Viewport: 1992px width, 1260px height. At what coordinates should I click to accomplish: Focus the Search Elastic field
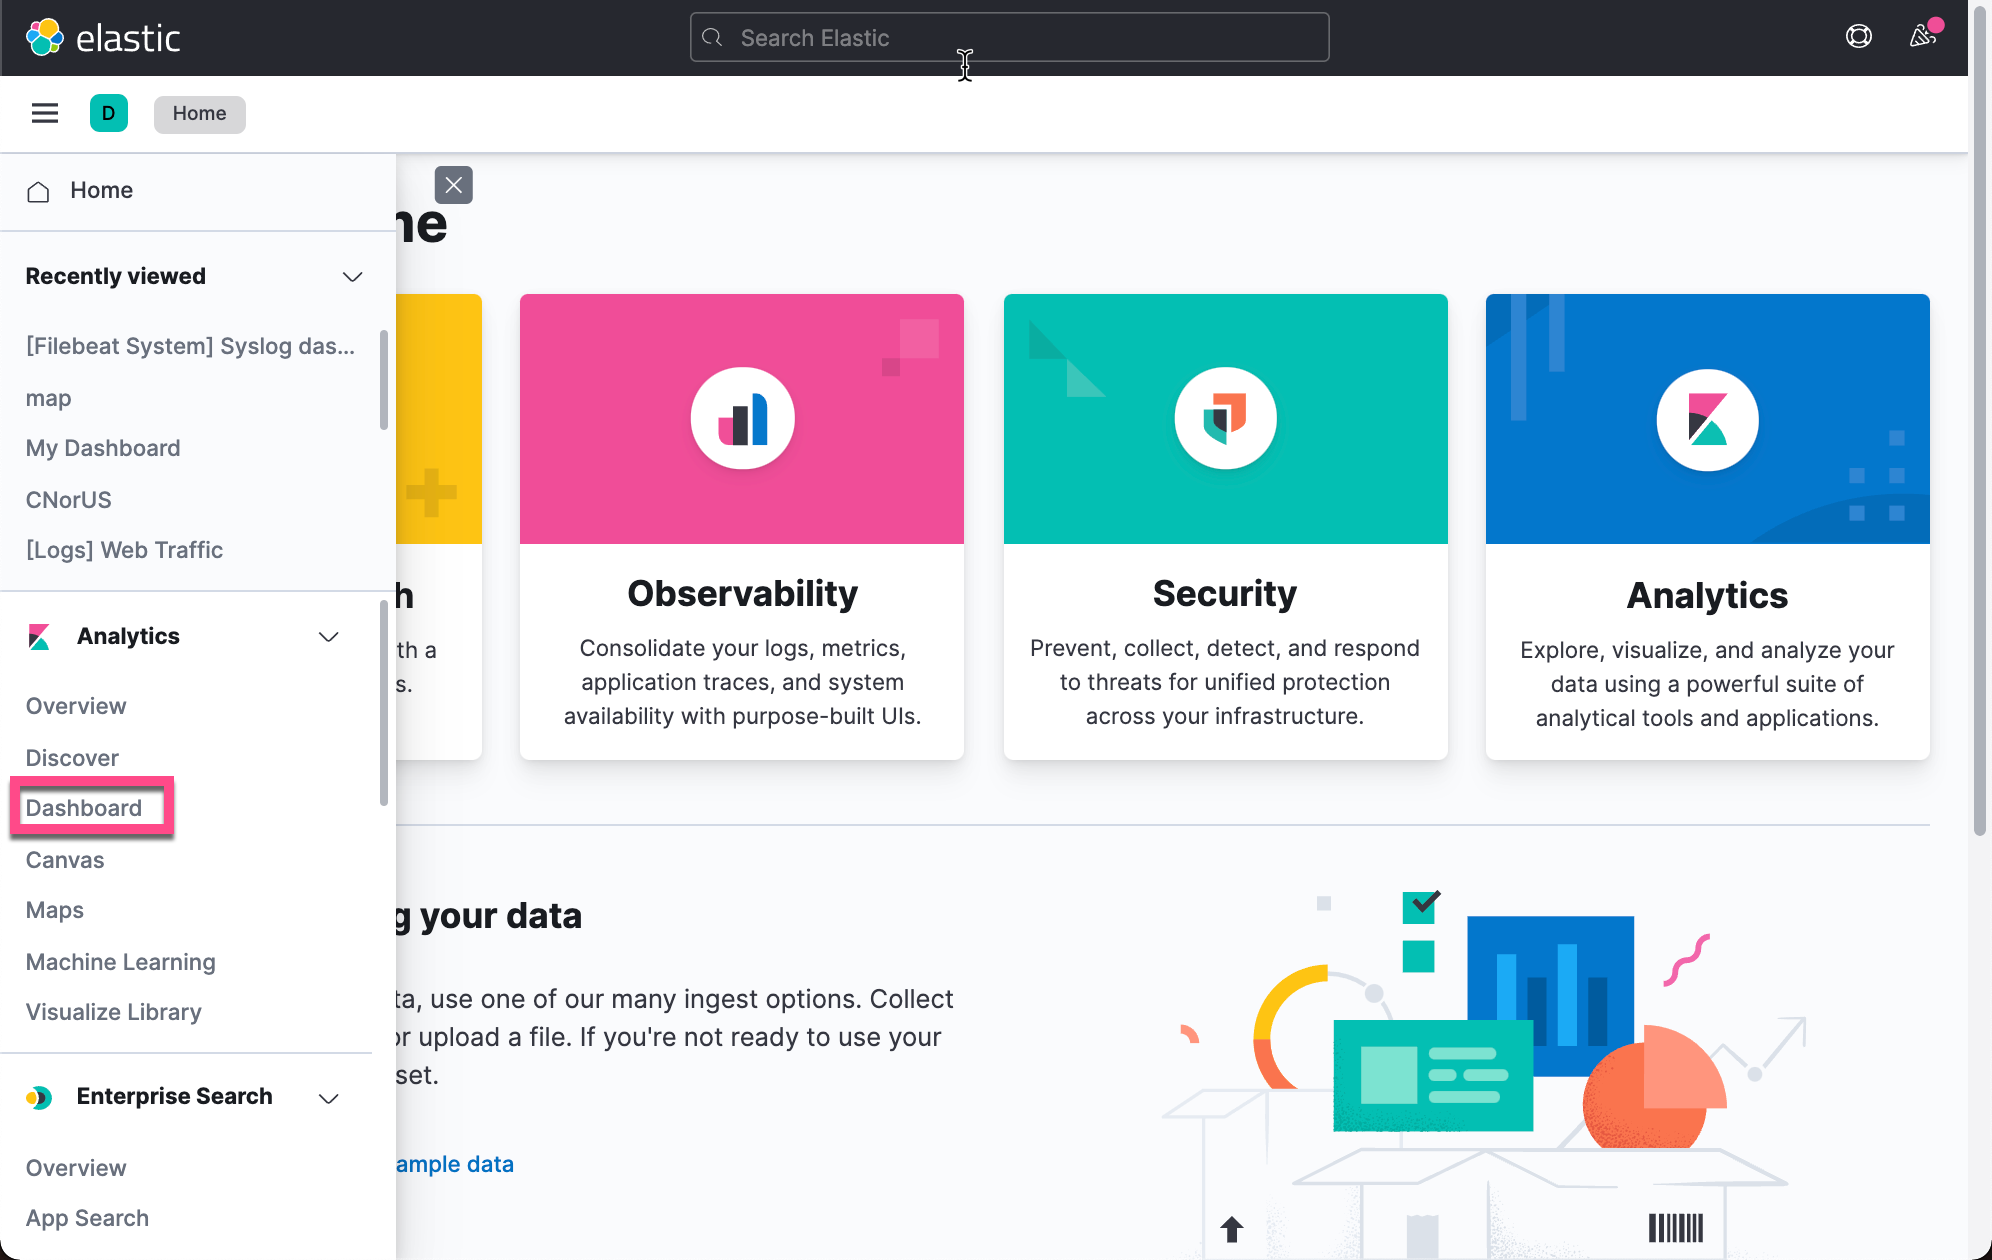point(1010,38)
